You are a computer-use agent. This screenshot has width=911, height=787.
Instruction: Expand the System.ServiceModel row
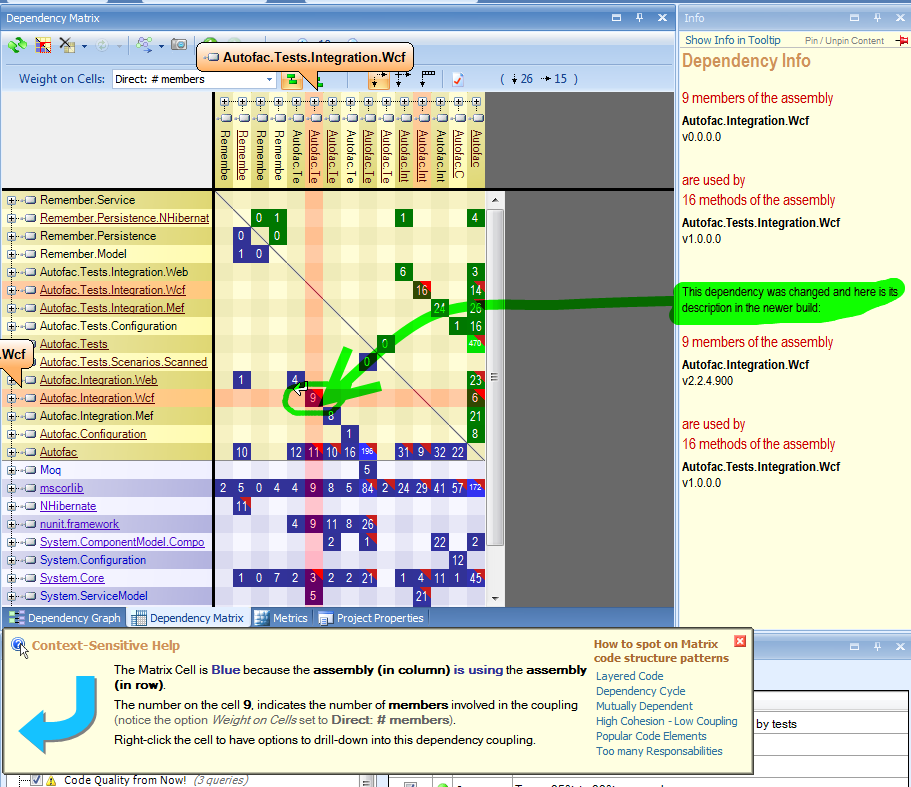[11, 596]
